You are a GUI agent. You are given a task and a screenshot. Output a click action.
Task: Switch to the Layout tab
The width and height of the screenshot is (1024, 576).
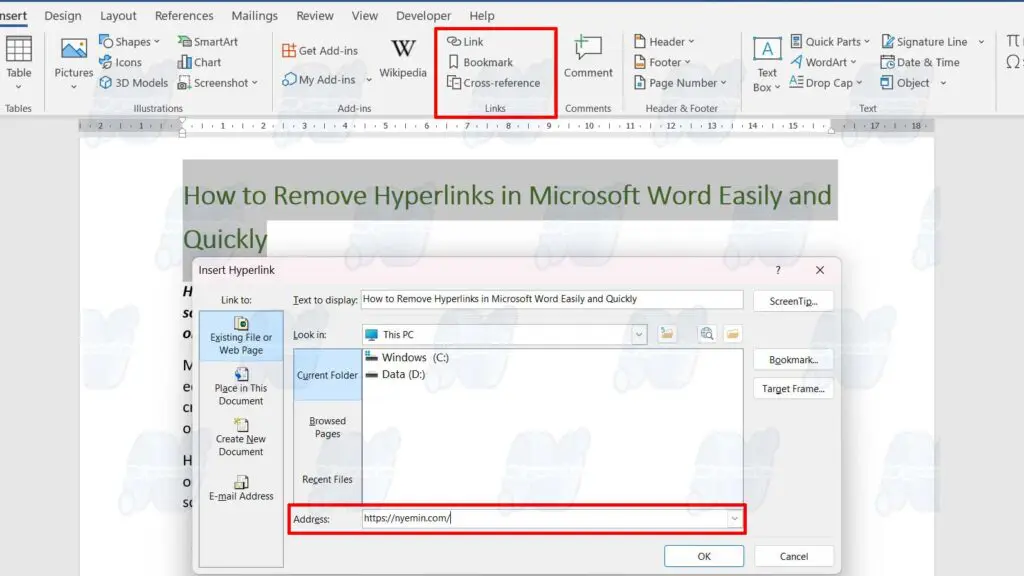118,16
